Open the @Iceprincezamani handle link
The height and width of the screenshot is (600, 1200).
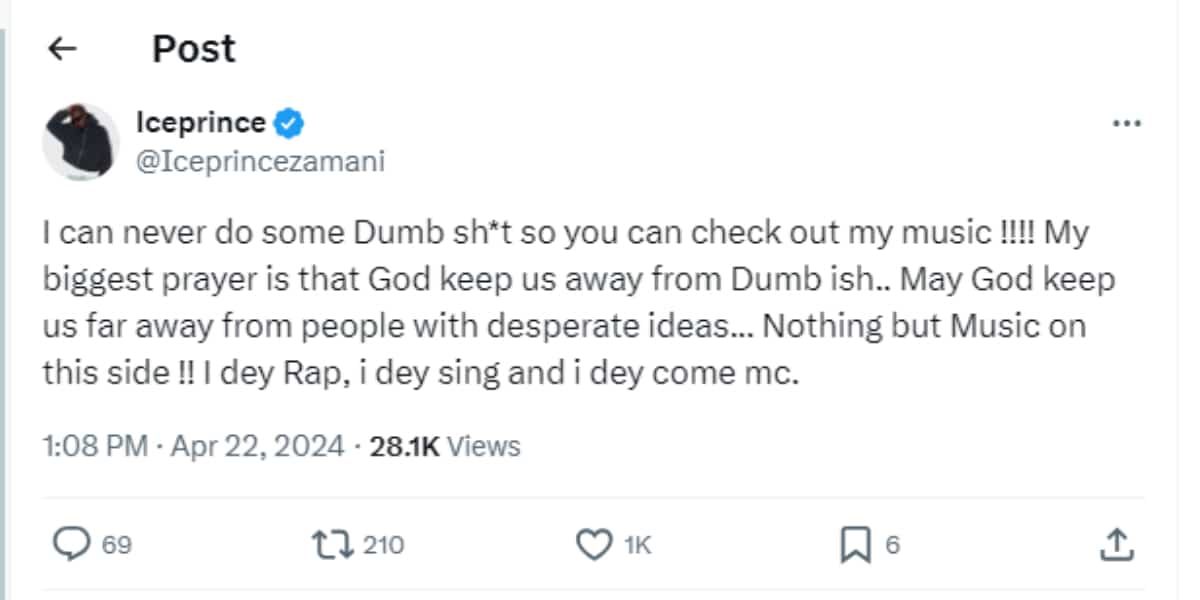(260, 161)
